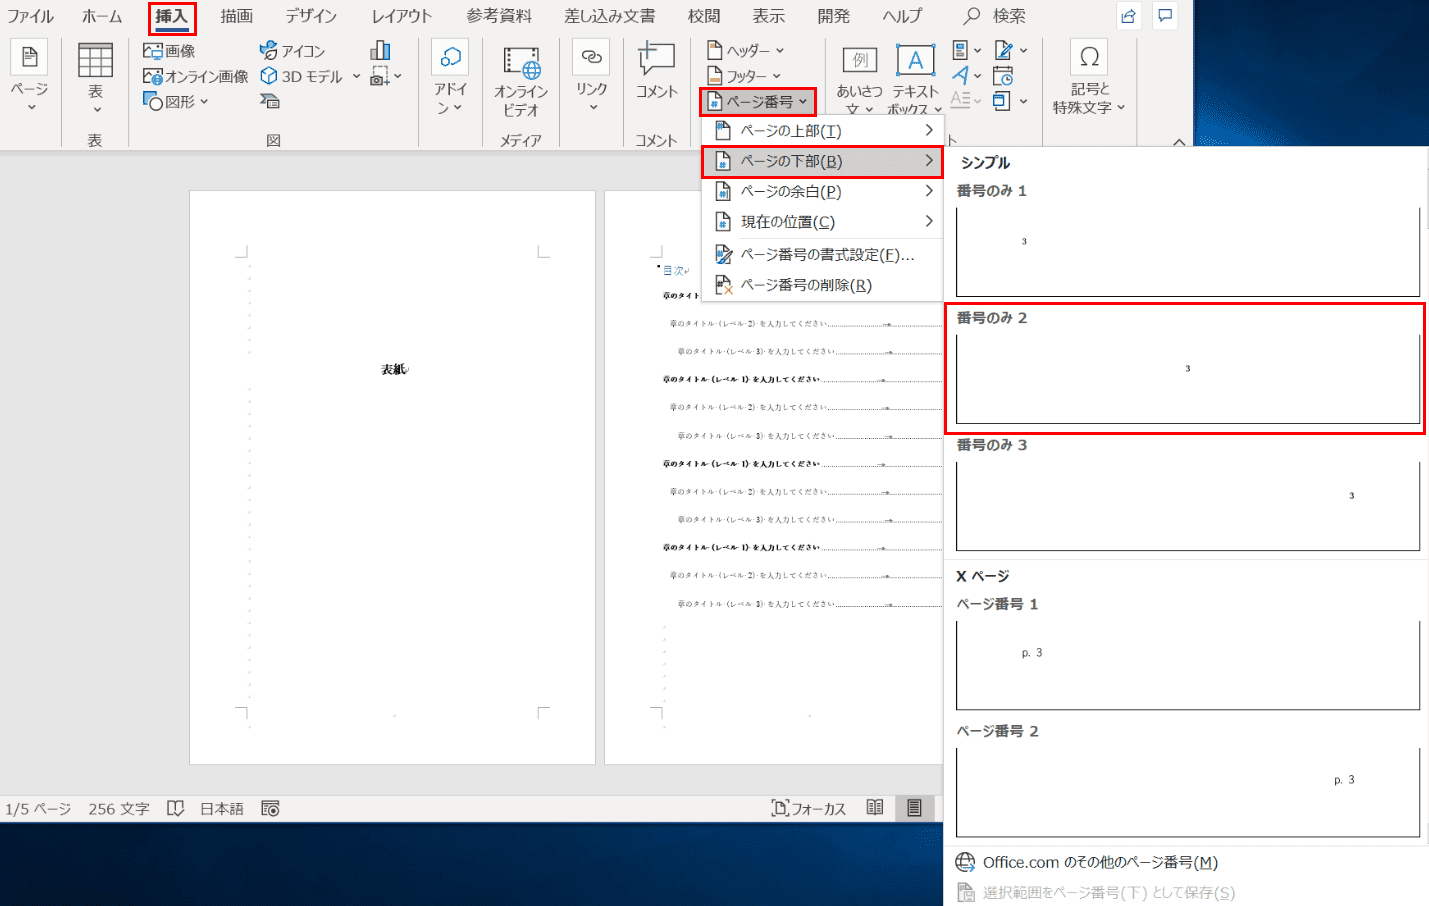The image size is (1429, 906).
Task: Switch to the デザイン tab
Action: click(311, 16)
